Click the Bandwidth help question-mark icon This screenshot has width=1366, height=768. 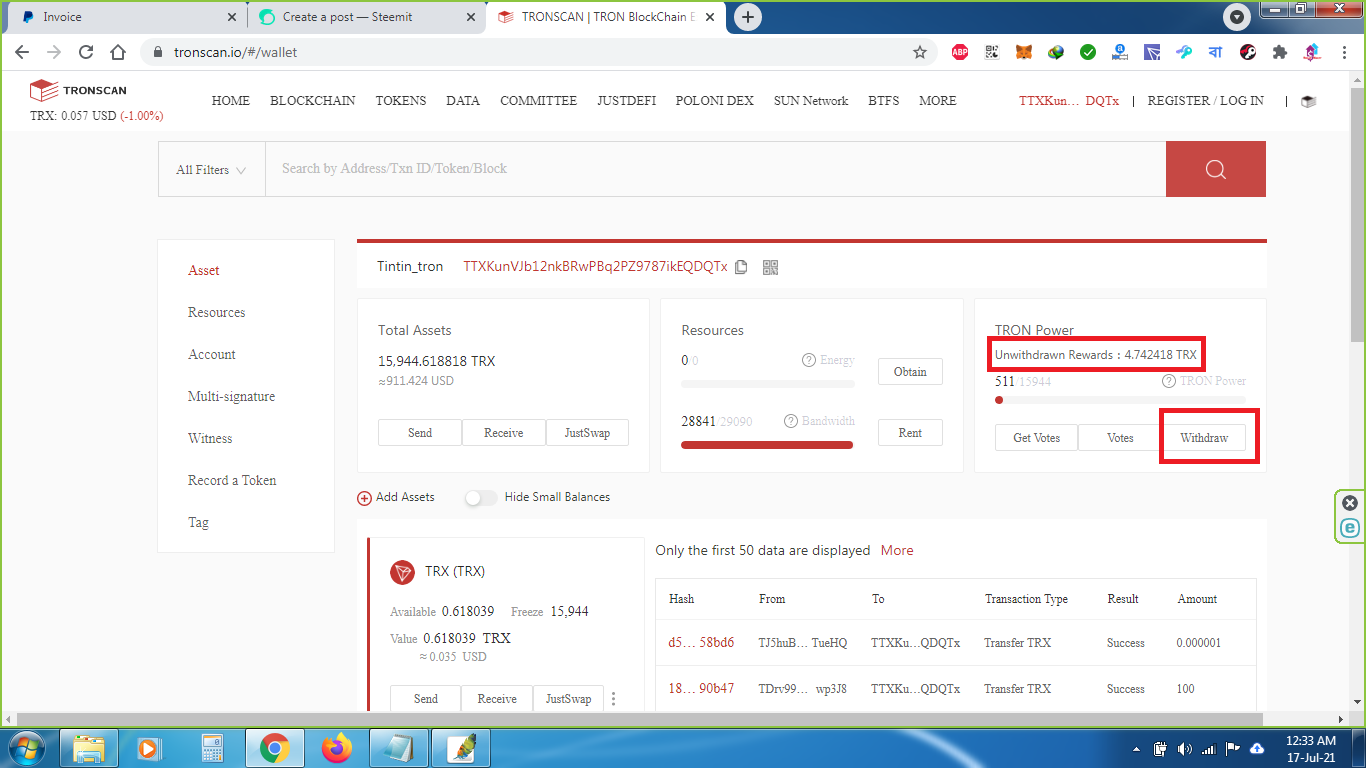point(791,421)
